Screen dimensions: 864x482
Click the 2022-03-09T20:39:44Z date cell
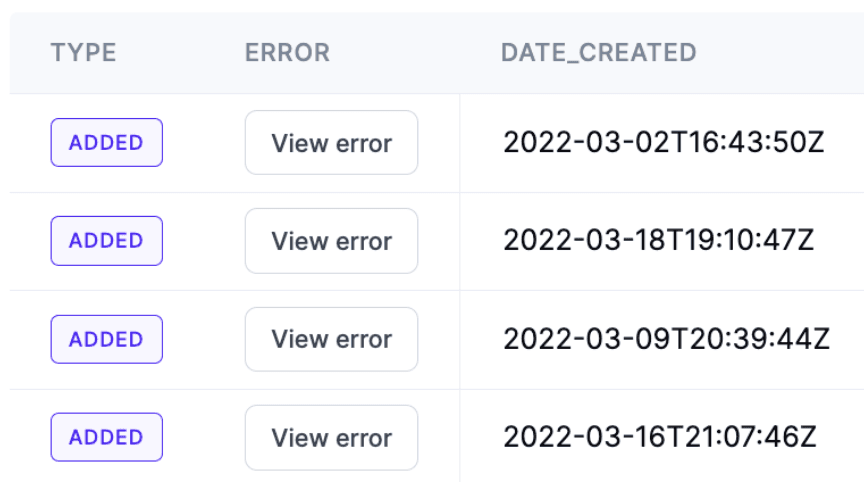[666, 339]
